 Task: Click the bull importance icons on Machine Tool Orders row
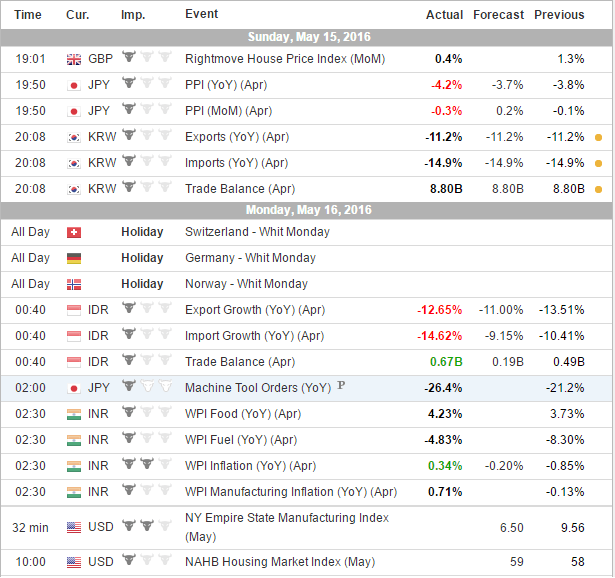pos(147,386)
